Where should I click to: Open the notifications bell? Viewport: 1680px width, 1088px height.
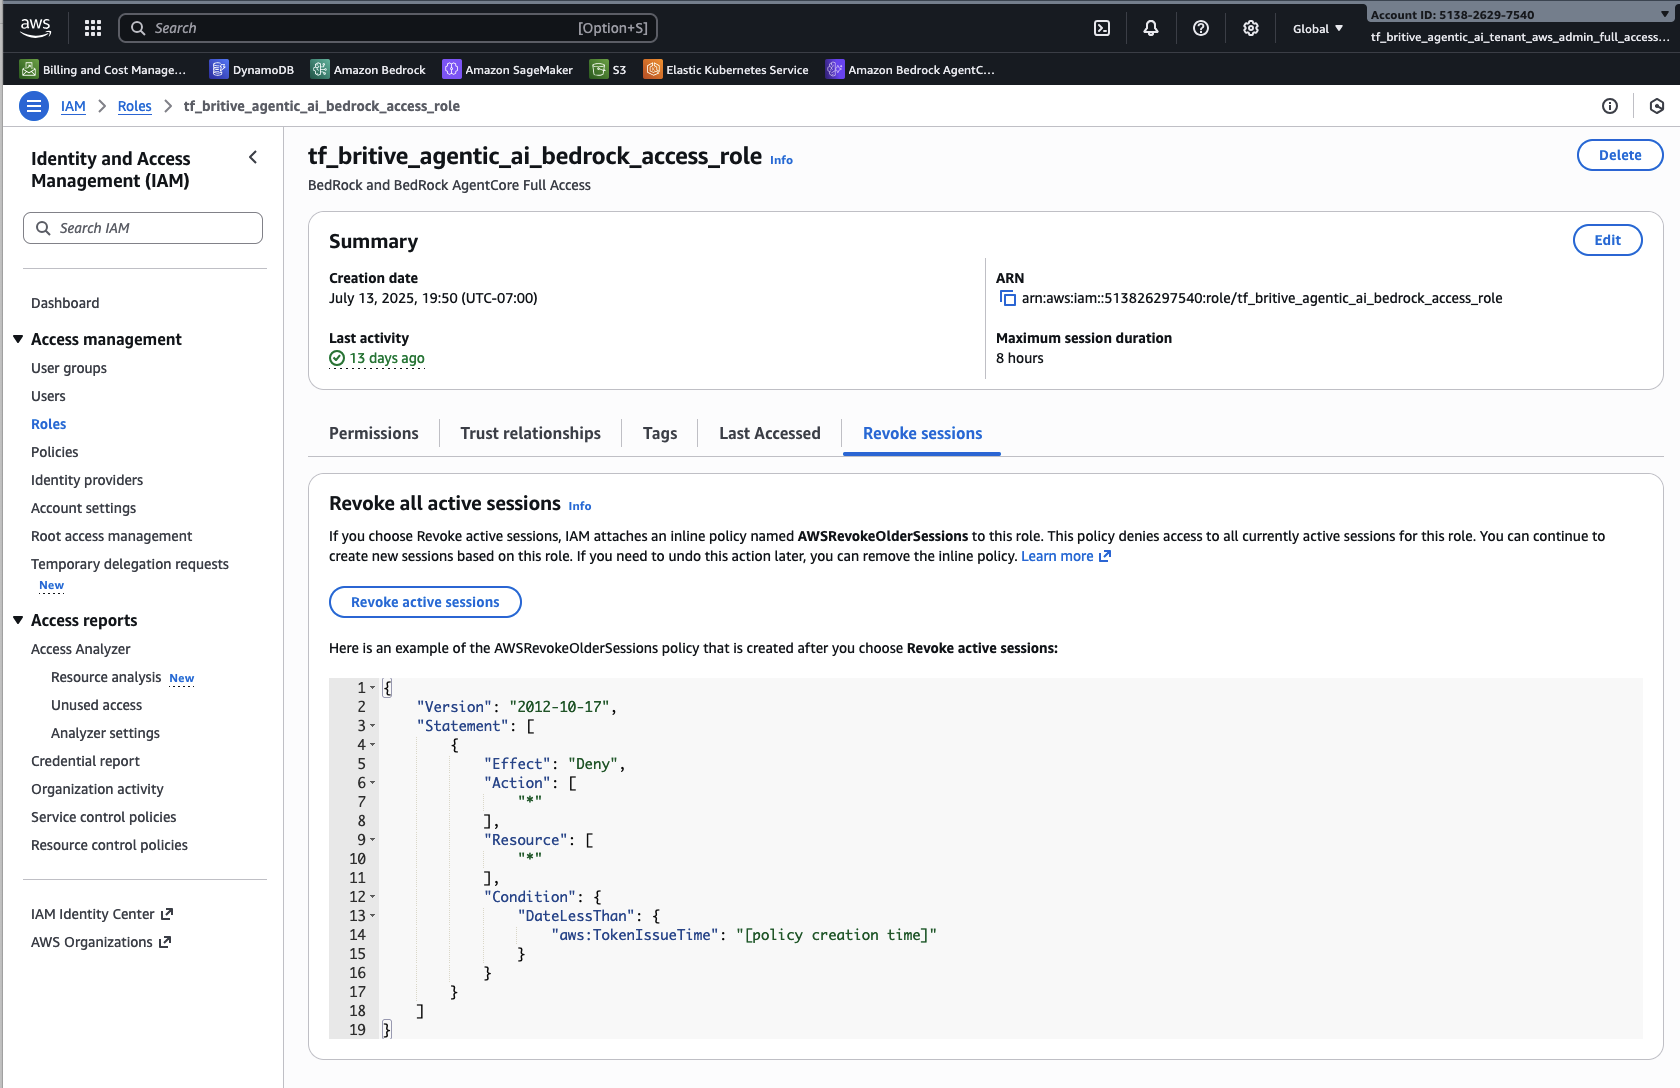click(1151, 28)
